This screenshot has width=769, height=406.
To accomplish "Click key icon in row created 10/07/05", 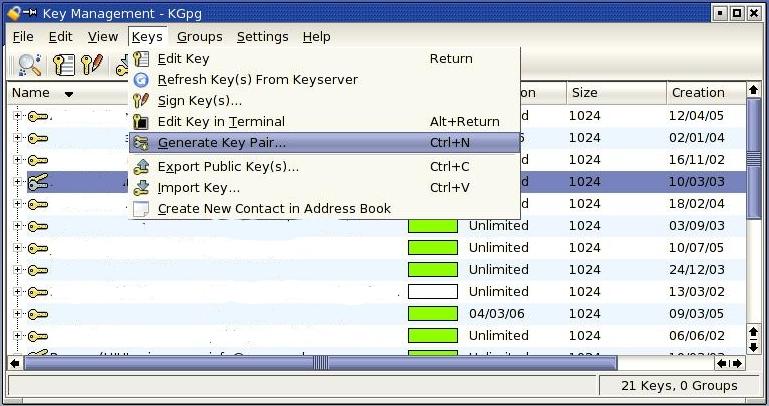I will [38, 248].
